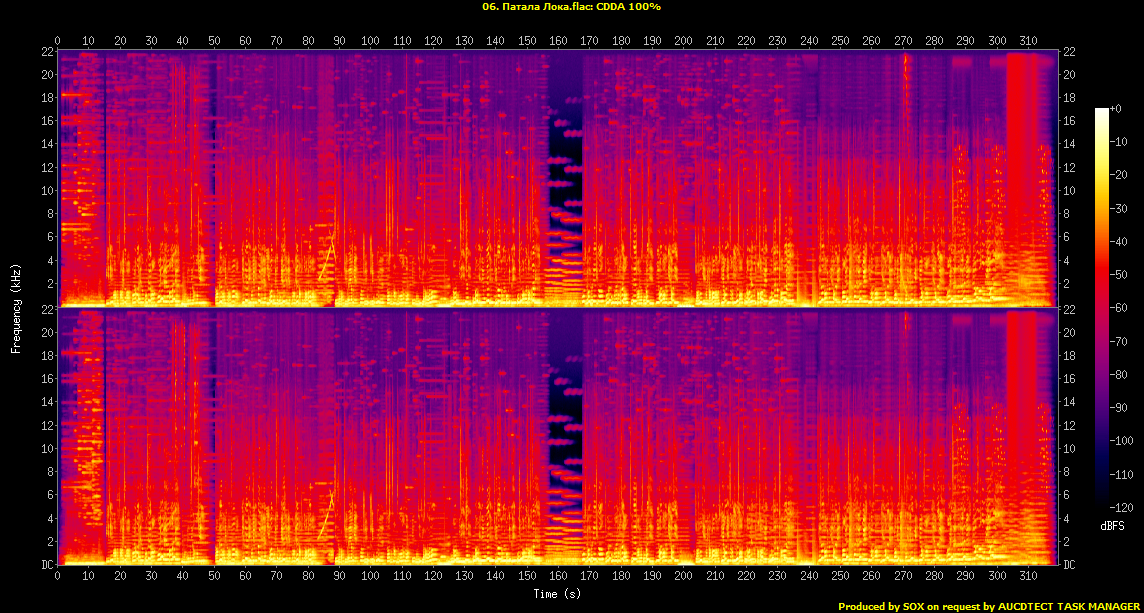Viewport: 1144px width, 613px height.
Task: Select the "-110" value on the color scale
Action: tap(1120, 474)
